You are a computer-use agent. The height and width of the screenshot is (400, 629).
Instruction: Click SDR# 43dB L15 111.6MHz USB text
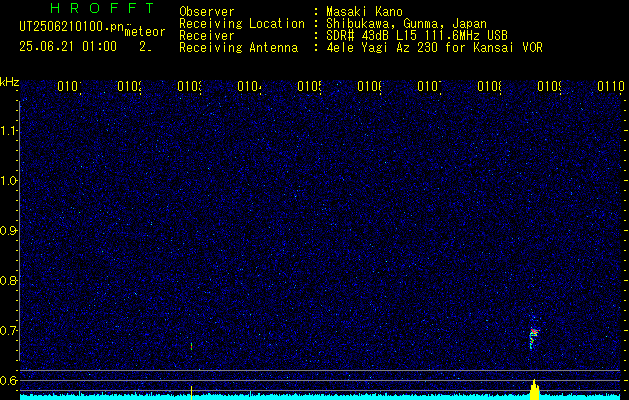[x=417, y=36]
